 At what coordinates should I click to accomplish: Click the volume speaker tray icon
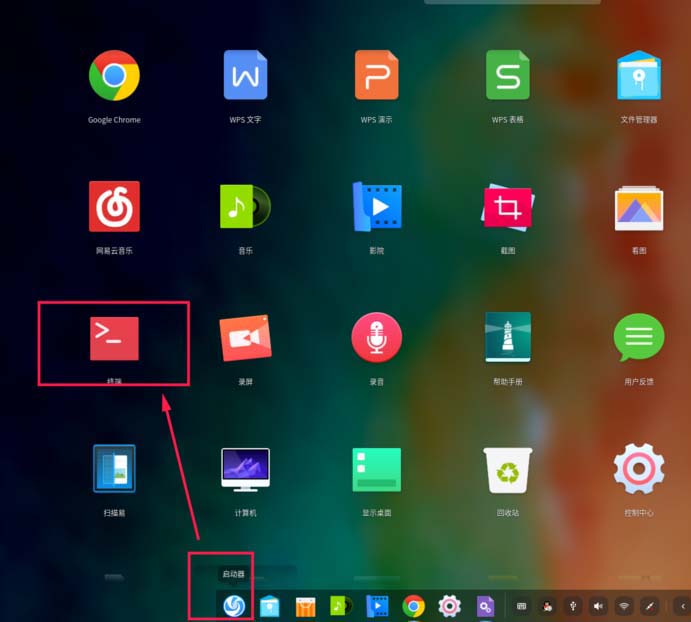pyautogui.click(x=598, y=606)
